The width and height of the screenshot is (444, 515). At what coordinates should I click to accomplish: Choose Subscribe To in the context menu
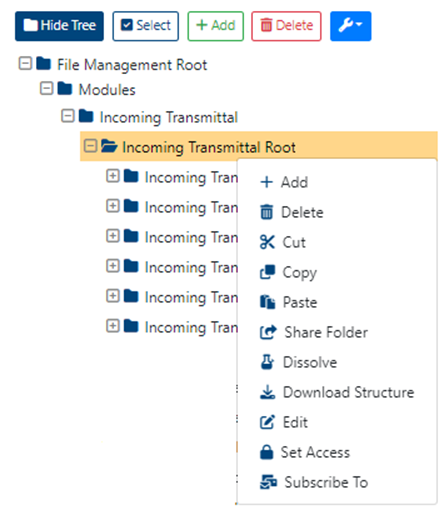[x=337, y=482]
